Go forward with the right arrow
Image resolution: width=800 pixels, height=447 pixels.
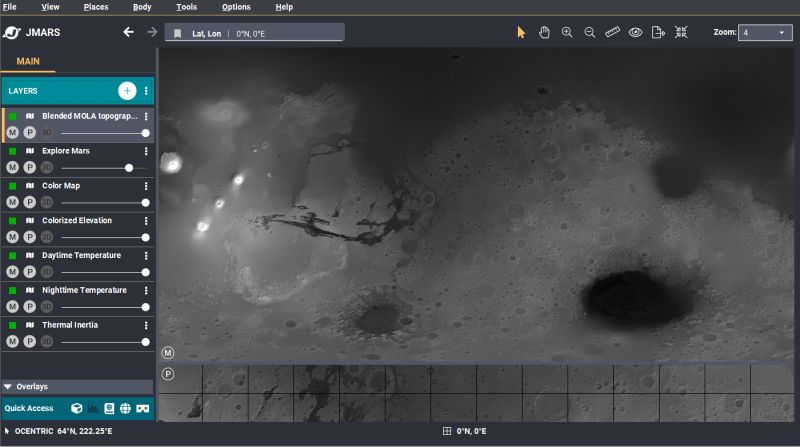[x=152, y=32]
